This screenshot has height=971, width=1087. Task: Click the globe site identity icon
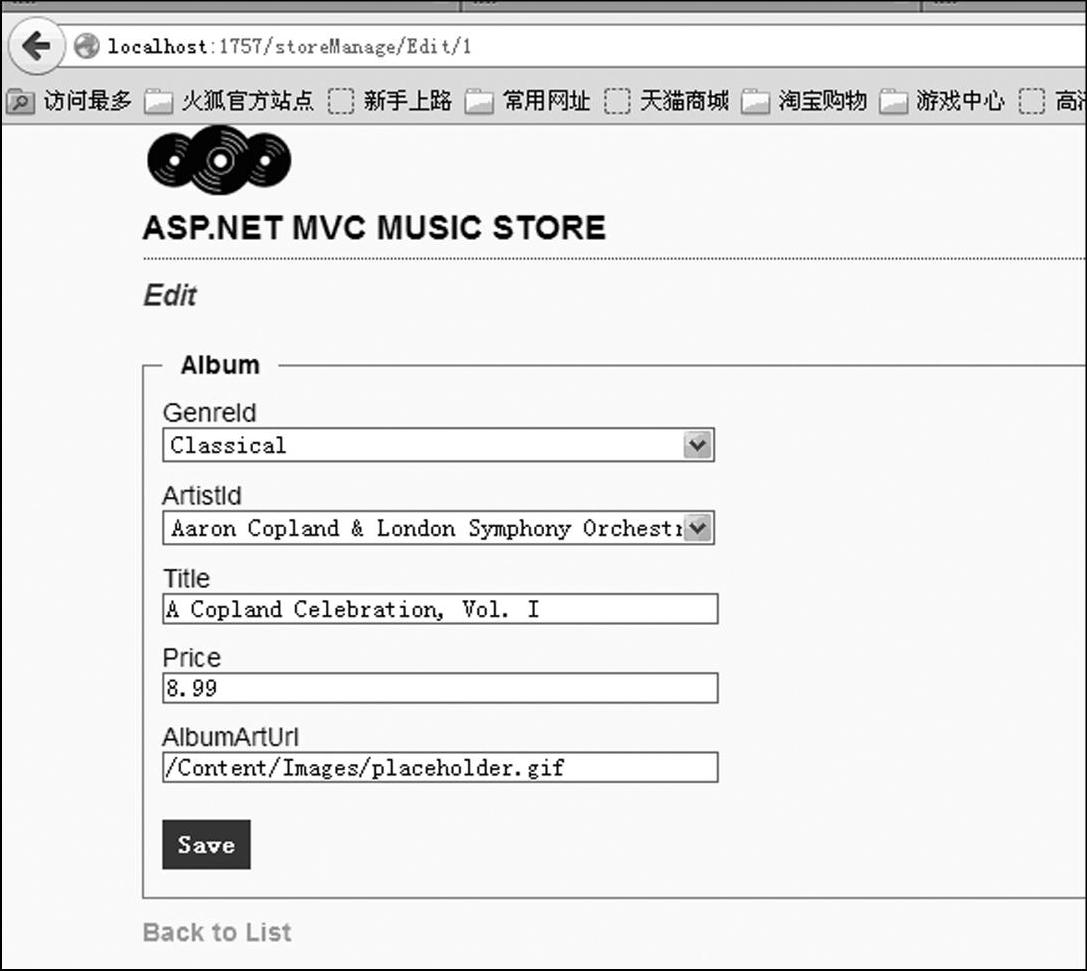tap(87, 46)
